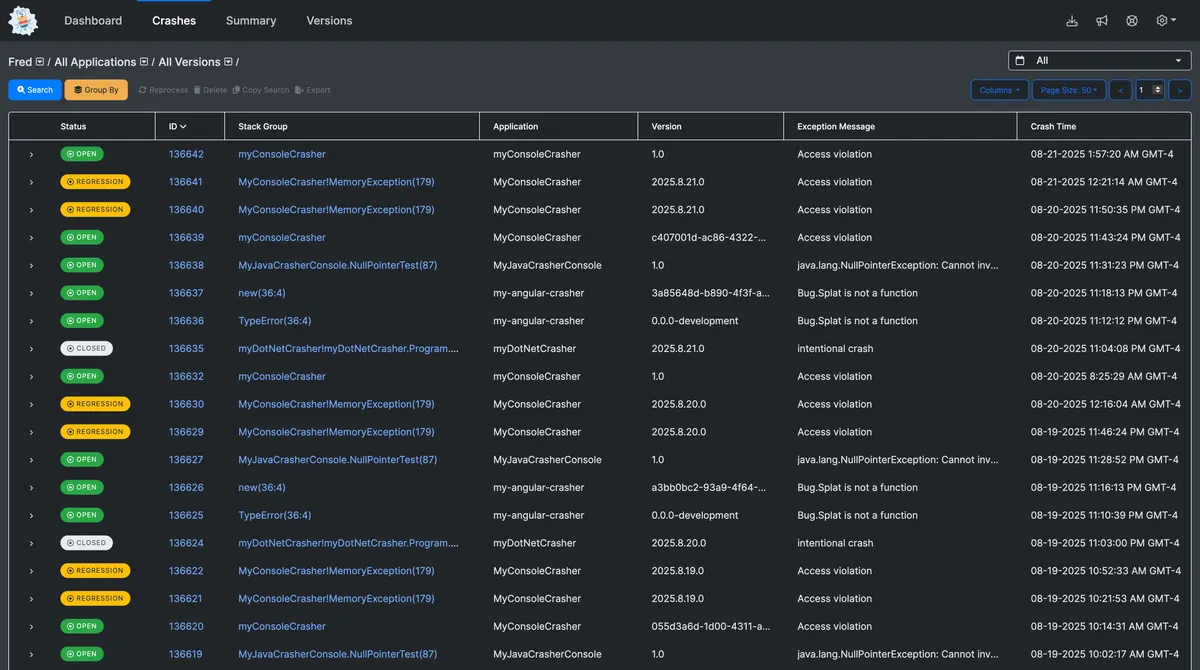
Task: Click the CLOSED badge of crash 136624
Action: [x=86, y=543]
